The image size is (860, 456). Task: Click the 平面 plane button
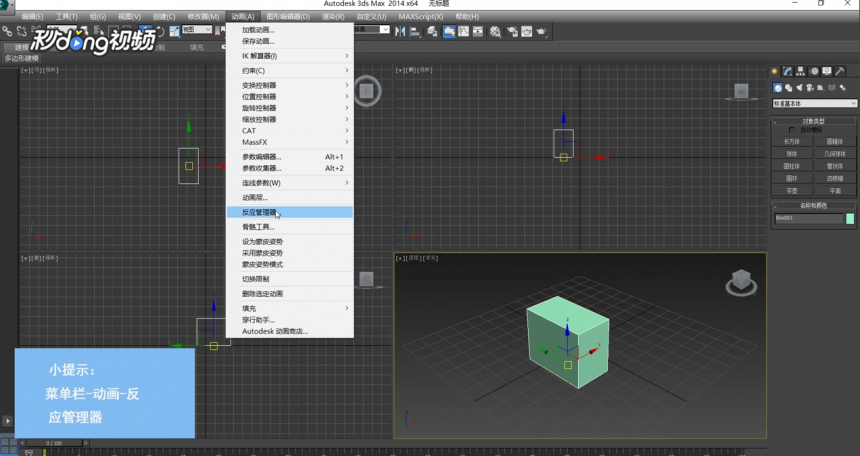(x=835, y=191)
